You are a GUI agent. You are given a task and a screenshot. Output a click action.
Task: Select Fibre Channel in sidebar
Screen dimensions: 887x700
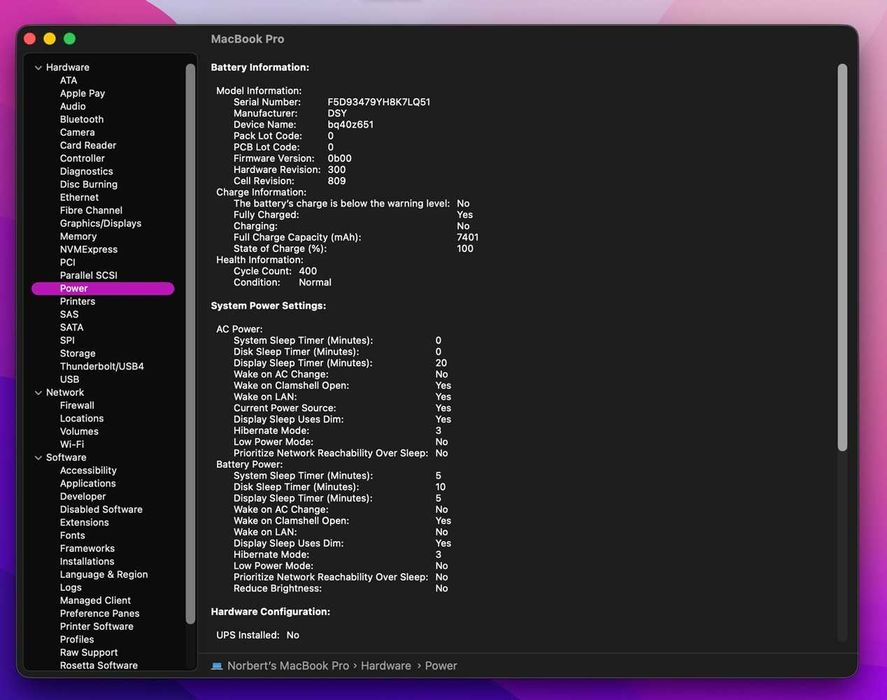(91, 211)
